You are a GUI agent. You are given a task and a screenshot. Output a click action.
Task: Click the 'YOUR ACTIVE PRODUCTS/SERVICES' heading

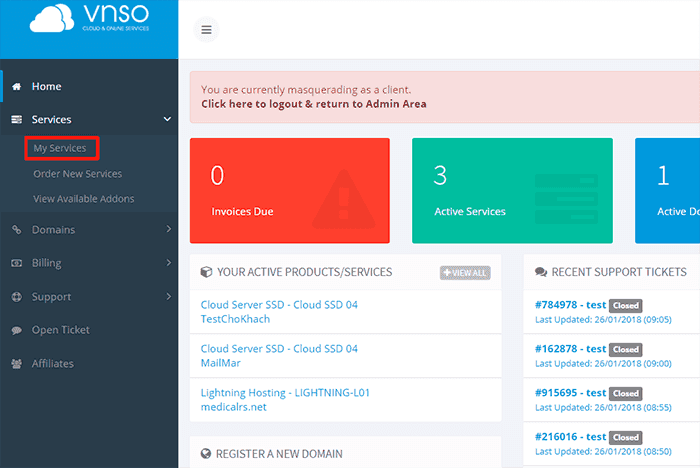[x=304, y=272]
